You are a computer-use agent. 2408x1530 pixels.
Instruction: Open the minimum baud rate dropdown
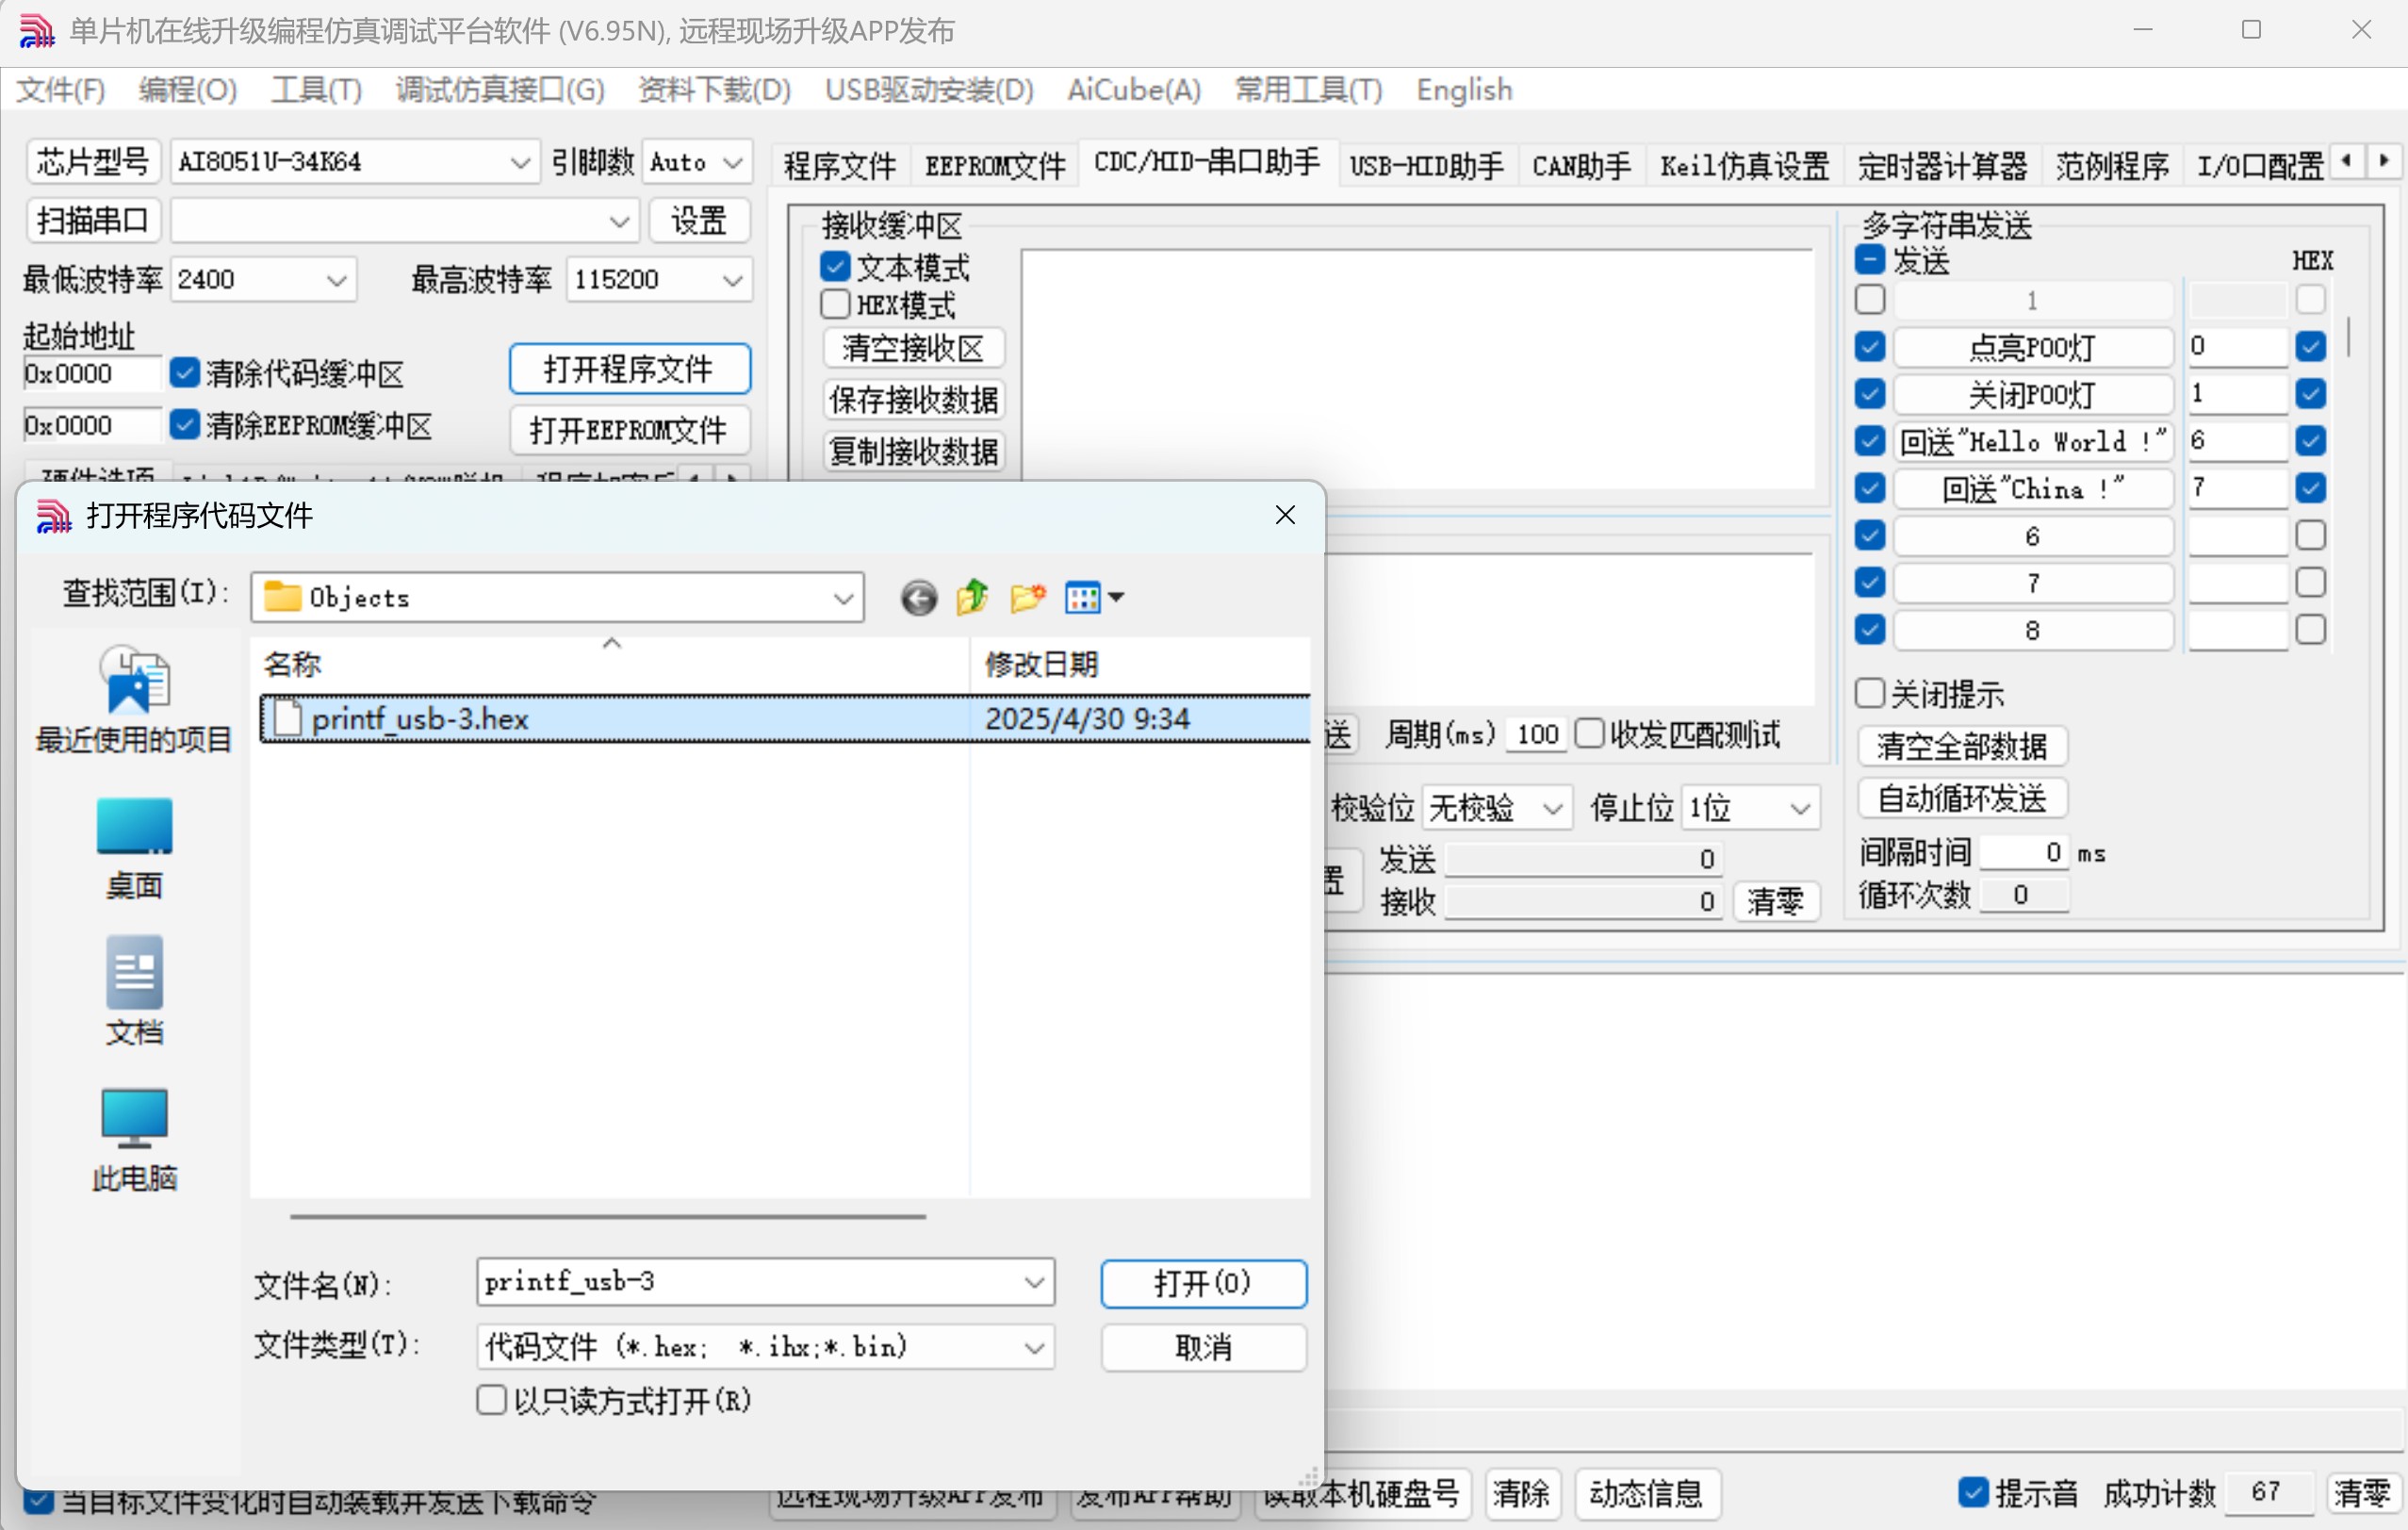tap(337, 280)
